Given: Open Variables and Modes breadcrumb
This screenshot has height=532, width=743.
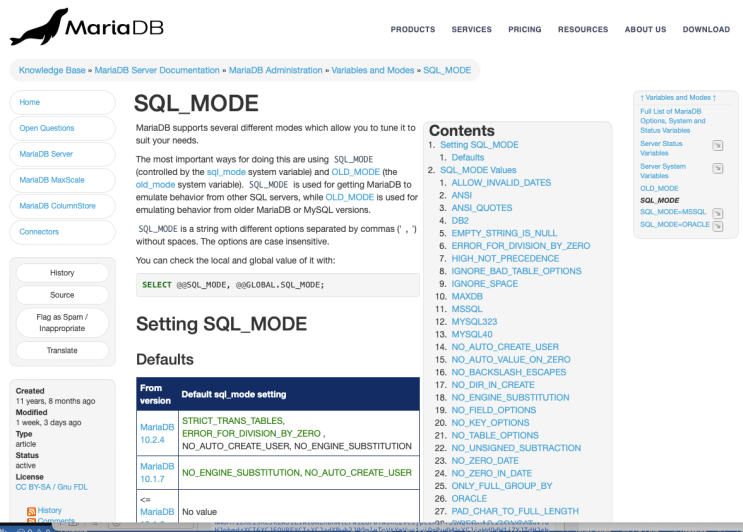Looking at the screenshot, I should pos(372,70).
